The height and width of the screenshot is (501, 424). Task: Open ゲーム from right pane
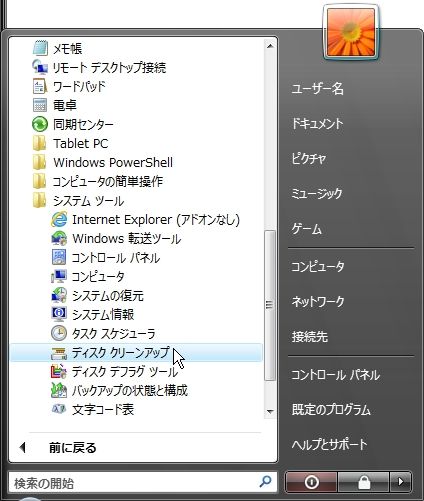click(x=307, y=229)
